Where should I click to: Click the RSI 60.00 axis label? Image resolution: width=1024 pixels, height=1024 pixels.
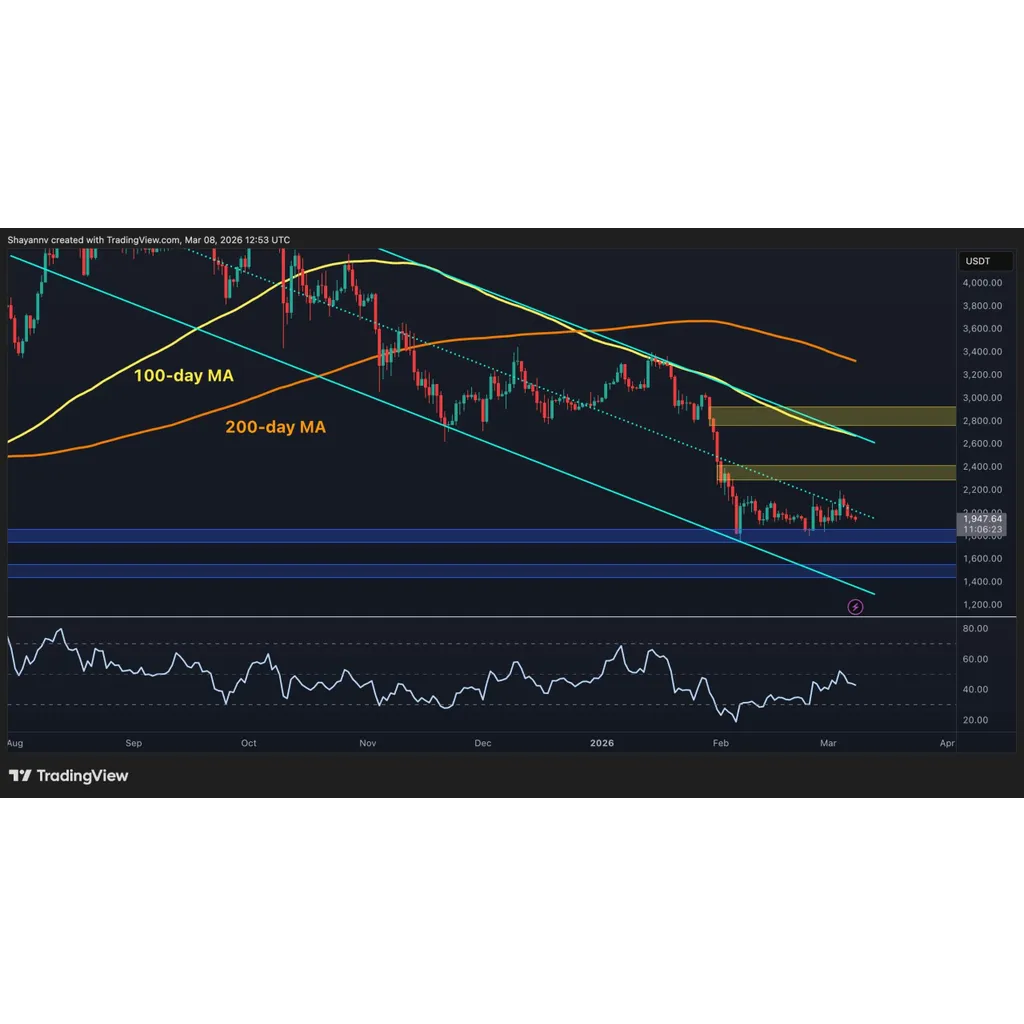[975, 659]
